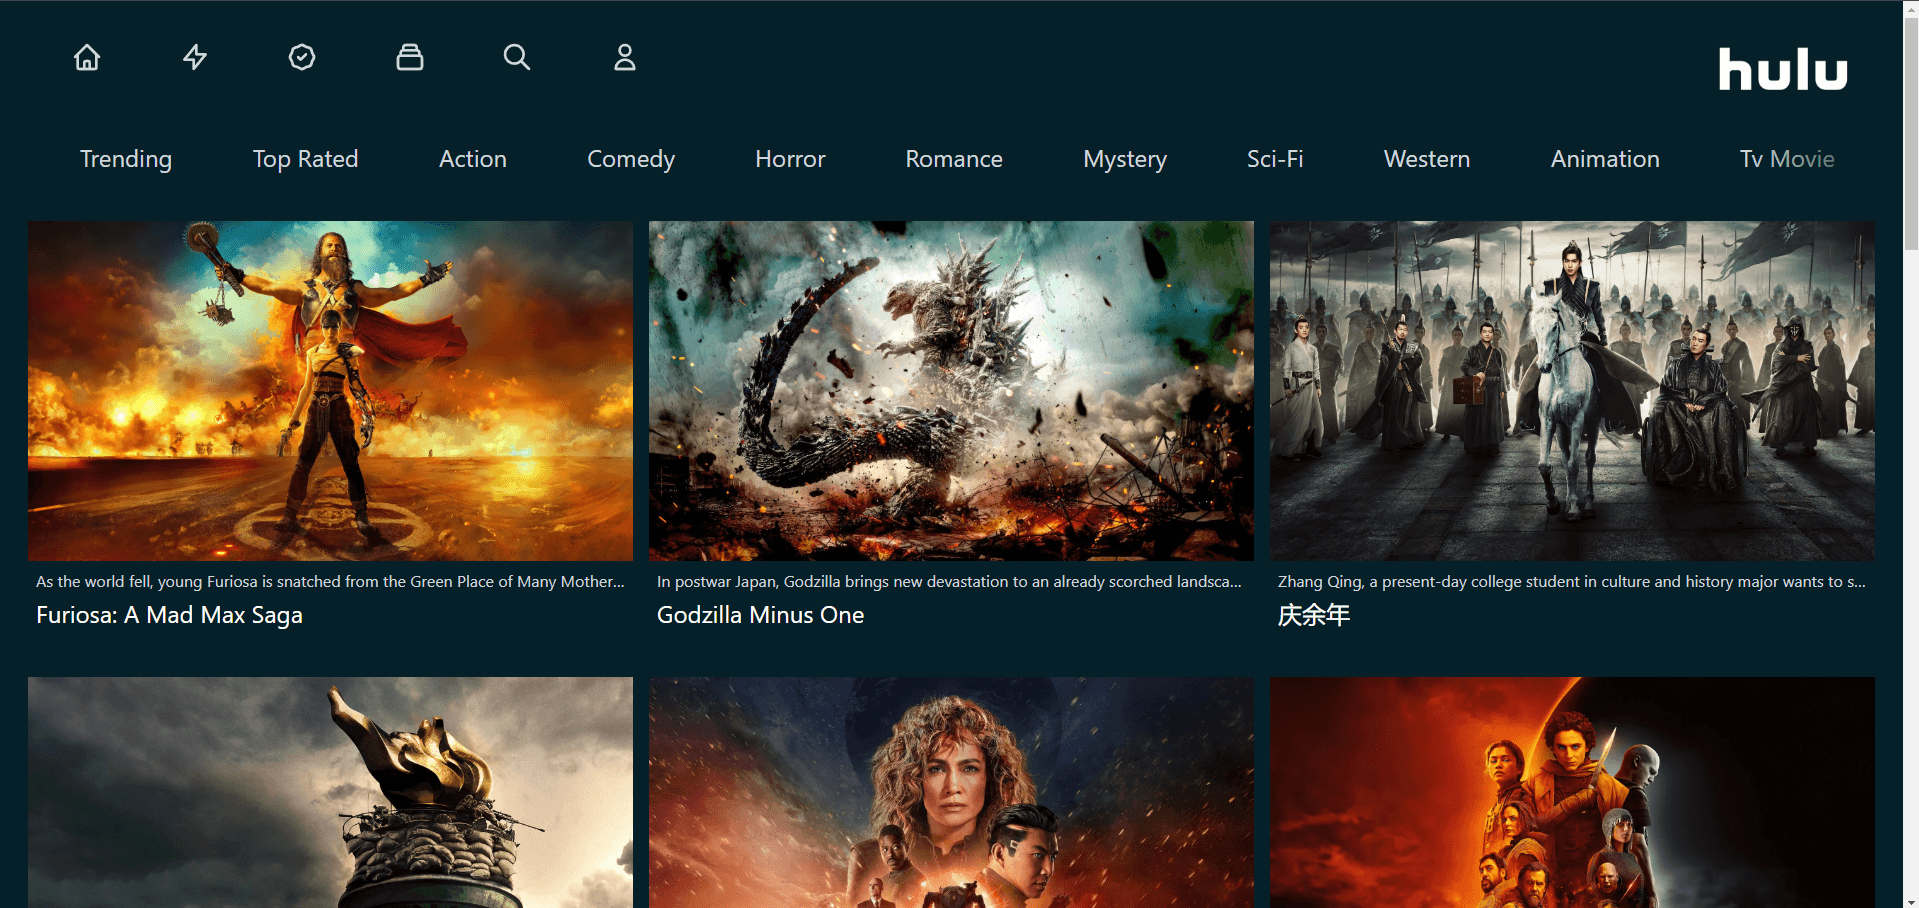Choose the Horror genre tab

790,159
